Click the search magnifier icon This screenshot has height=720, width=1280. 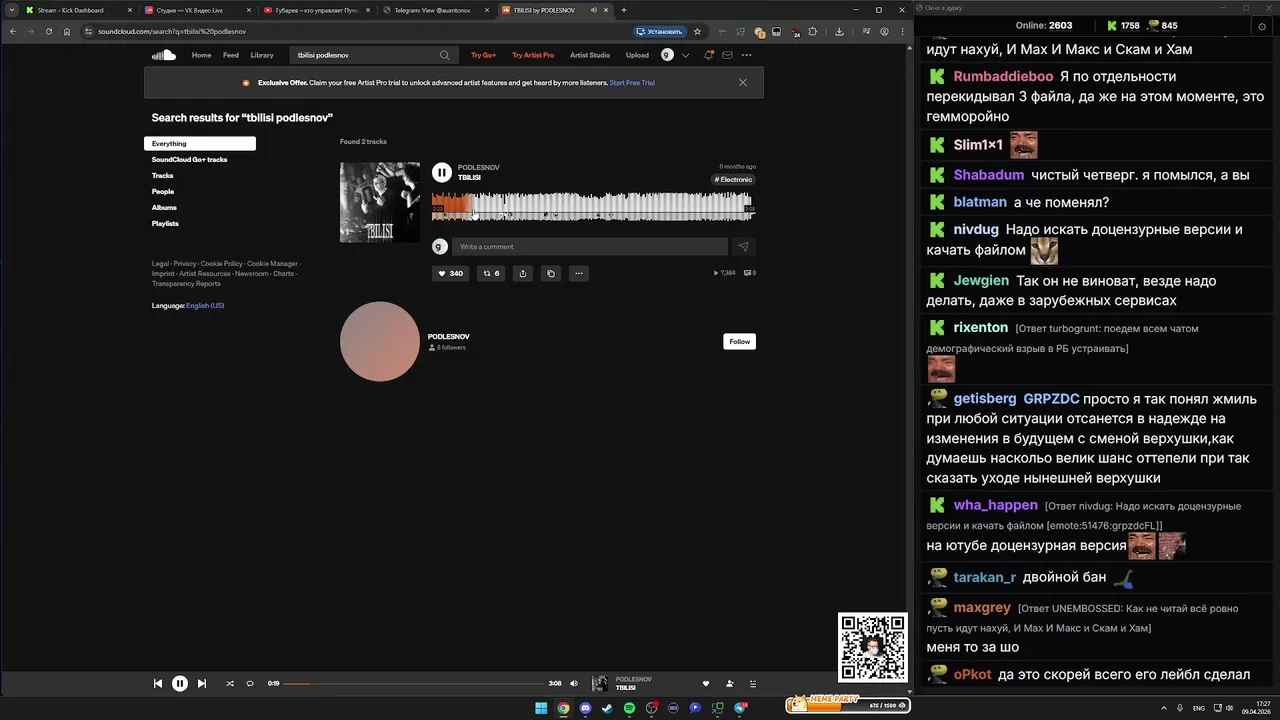[444, 55]
